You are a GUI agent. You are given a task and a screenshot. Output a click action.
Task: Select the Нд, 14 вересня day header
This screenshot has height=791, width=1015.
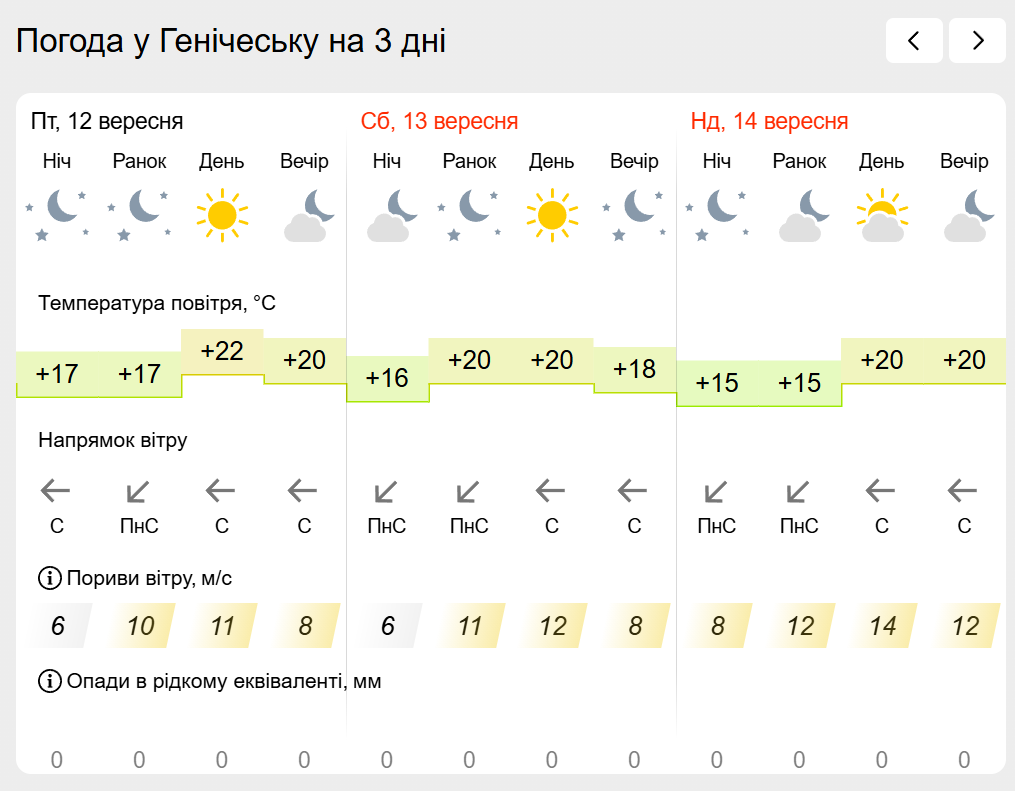pos(769,121)
